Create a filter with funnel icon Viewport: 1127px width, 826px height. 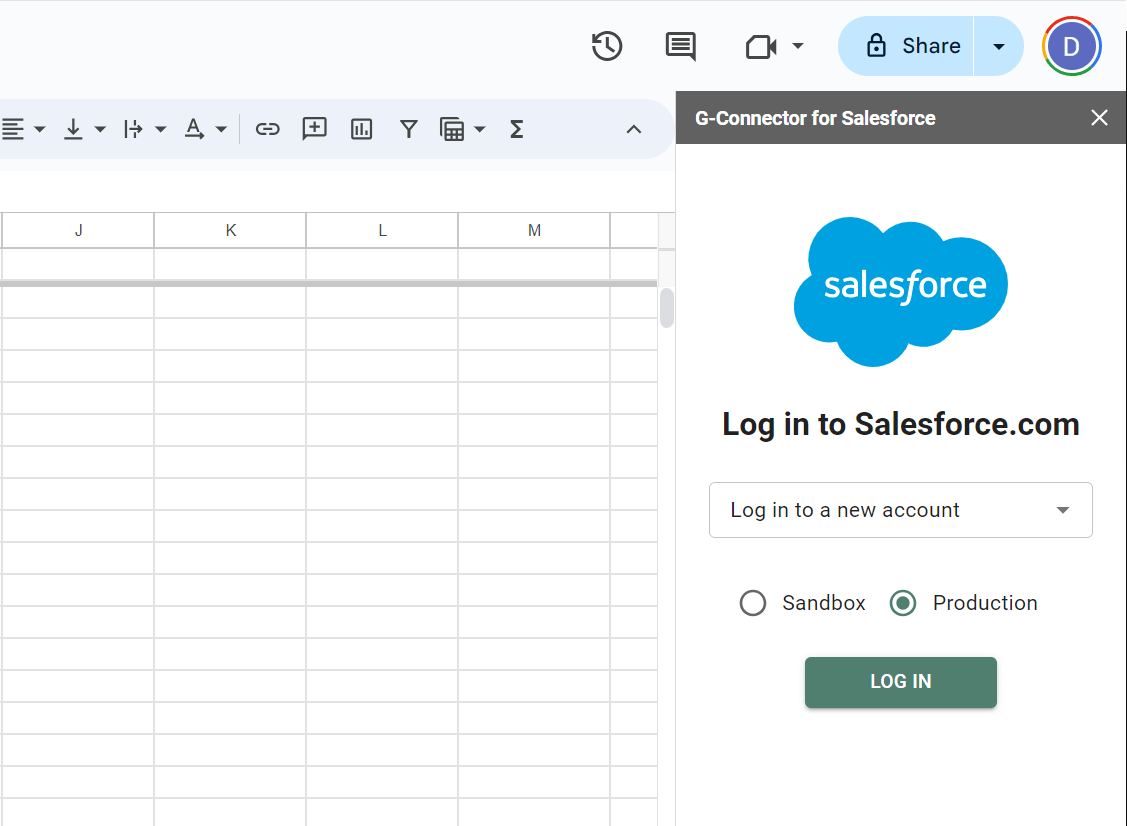409,129
